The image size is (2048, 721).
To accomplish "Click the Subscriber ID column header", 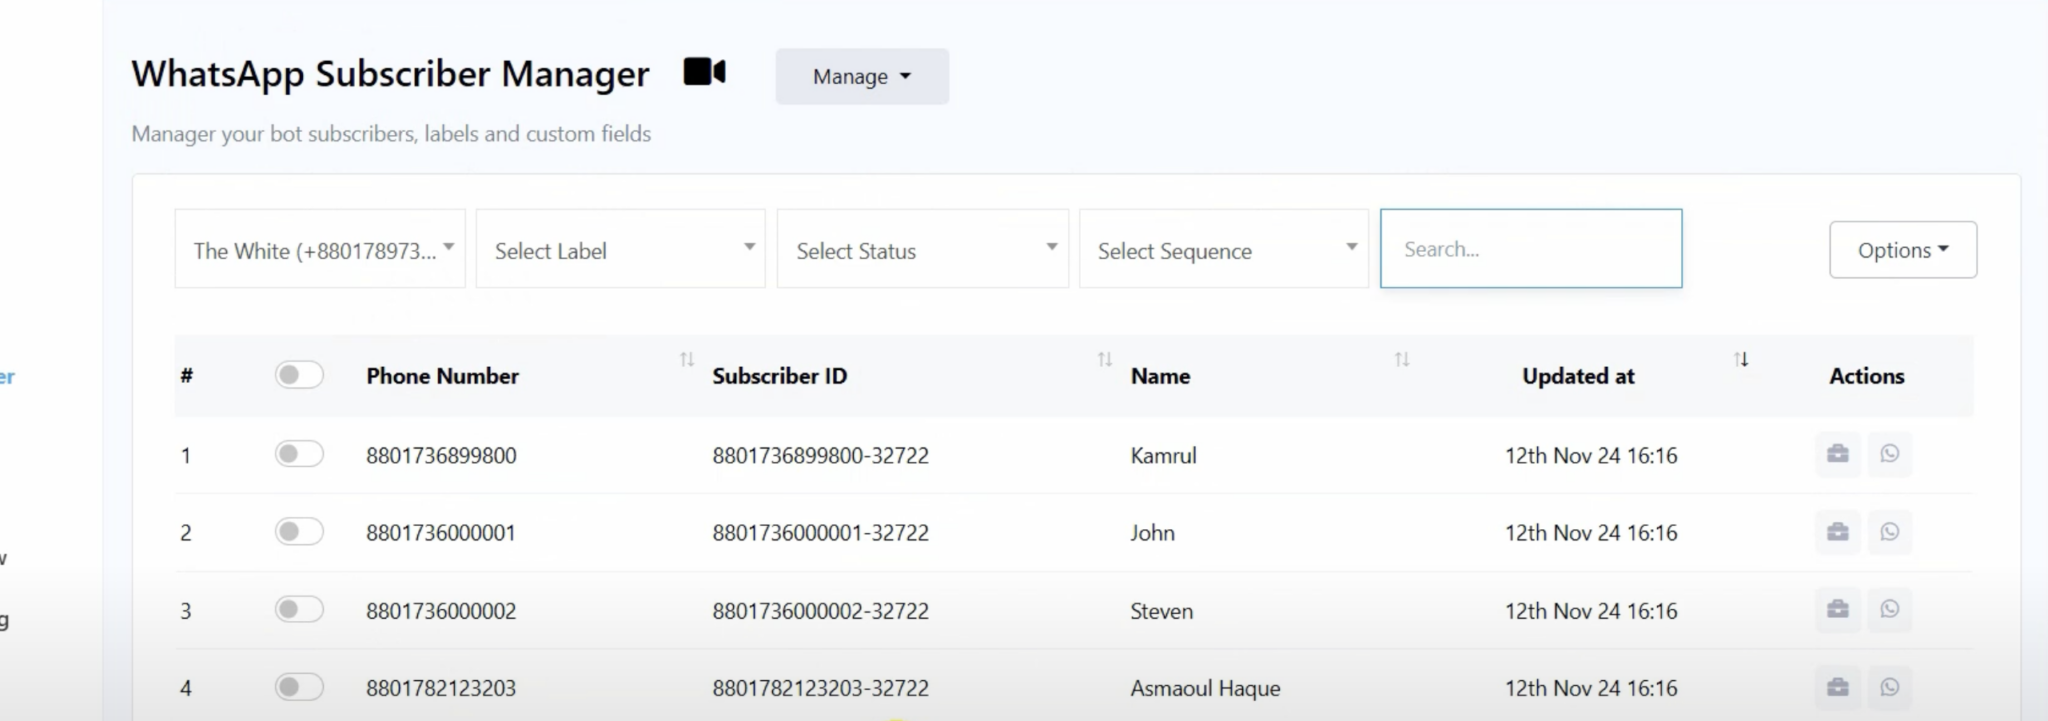I will [x=780, y=376].
